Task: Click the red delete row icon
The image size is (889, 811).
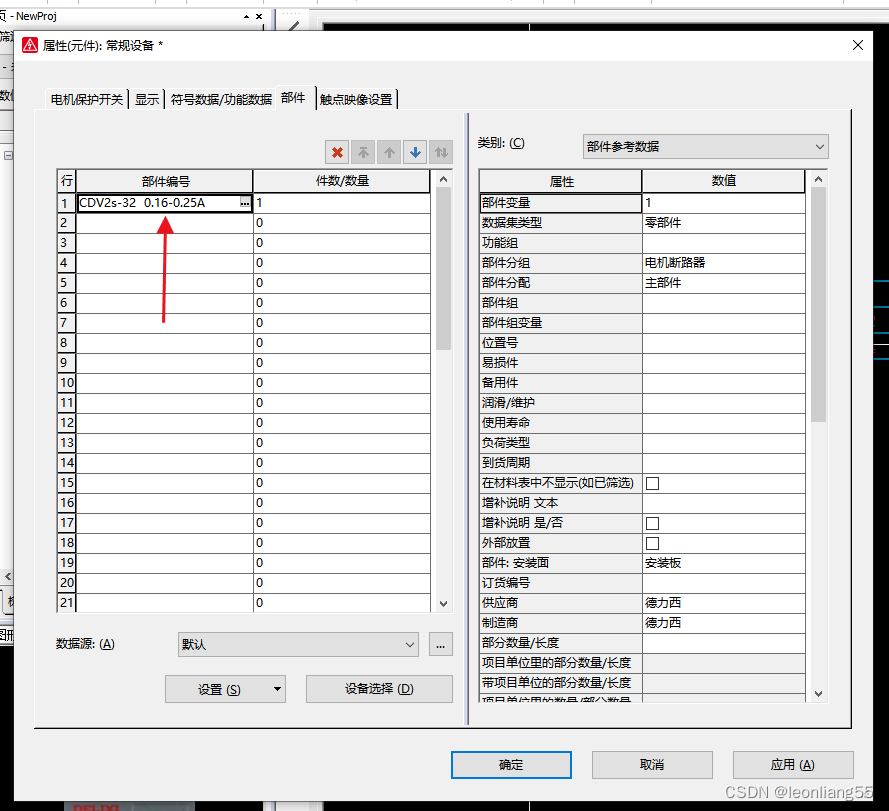Action: click(x=337, y=153)
